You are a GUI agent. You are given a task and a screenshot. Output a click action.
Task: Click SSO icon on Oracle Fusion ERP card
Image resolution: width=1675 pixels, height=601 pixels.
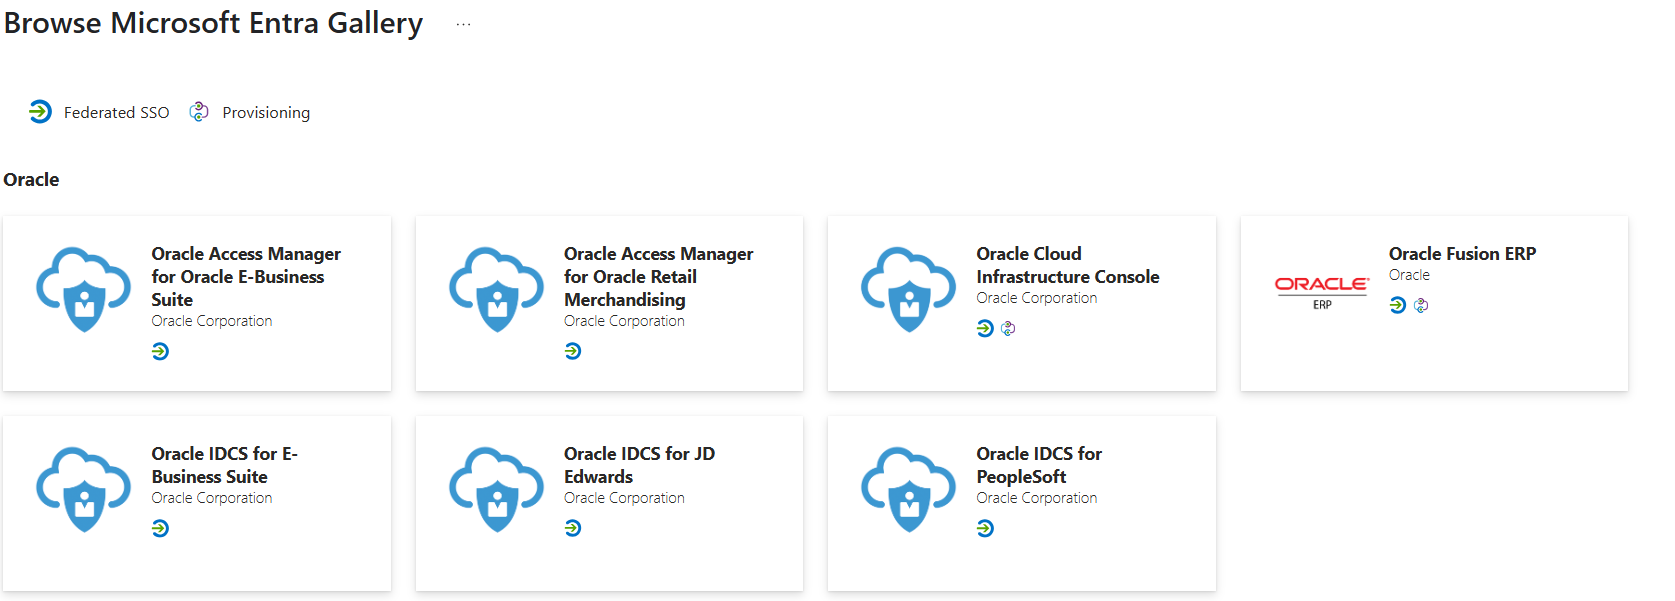pyautogui.click(x=1398, y=305)
